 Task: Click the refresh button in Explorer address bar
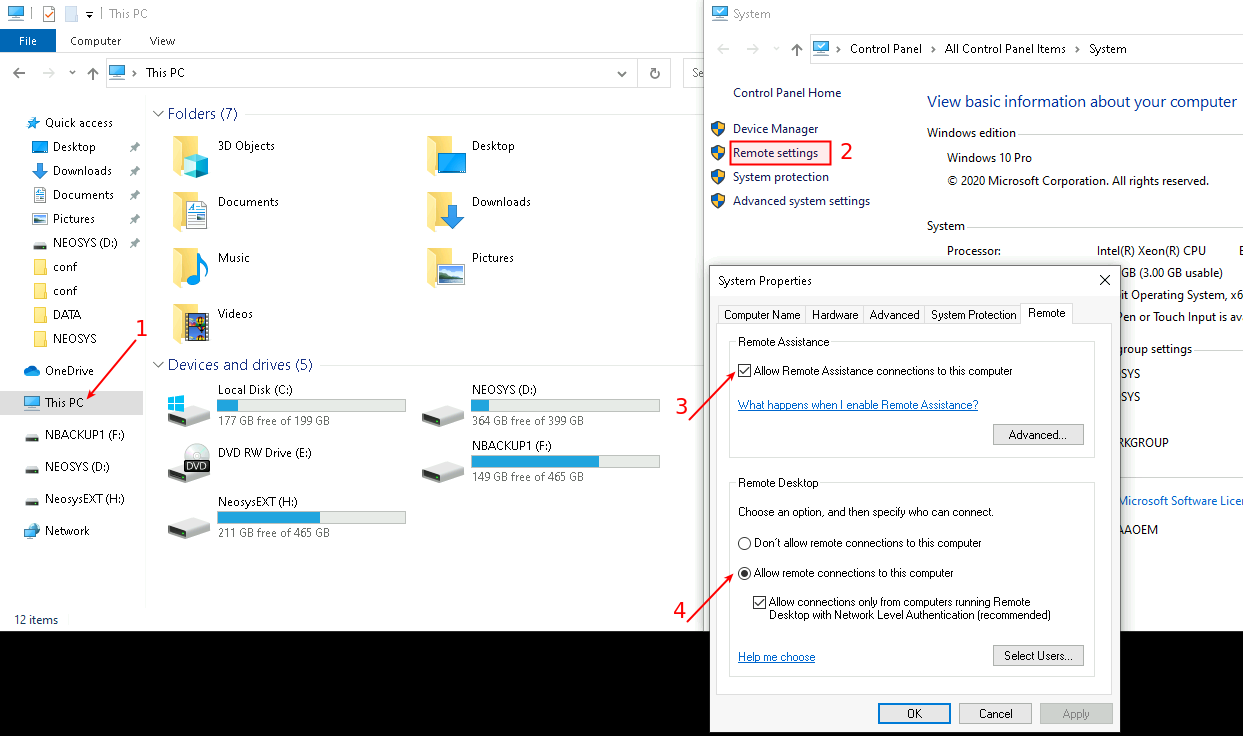tap(654, 73)
